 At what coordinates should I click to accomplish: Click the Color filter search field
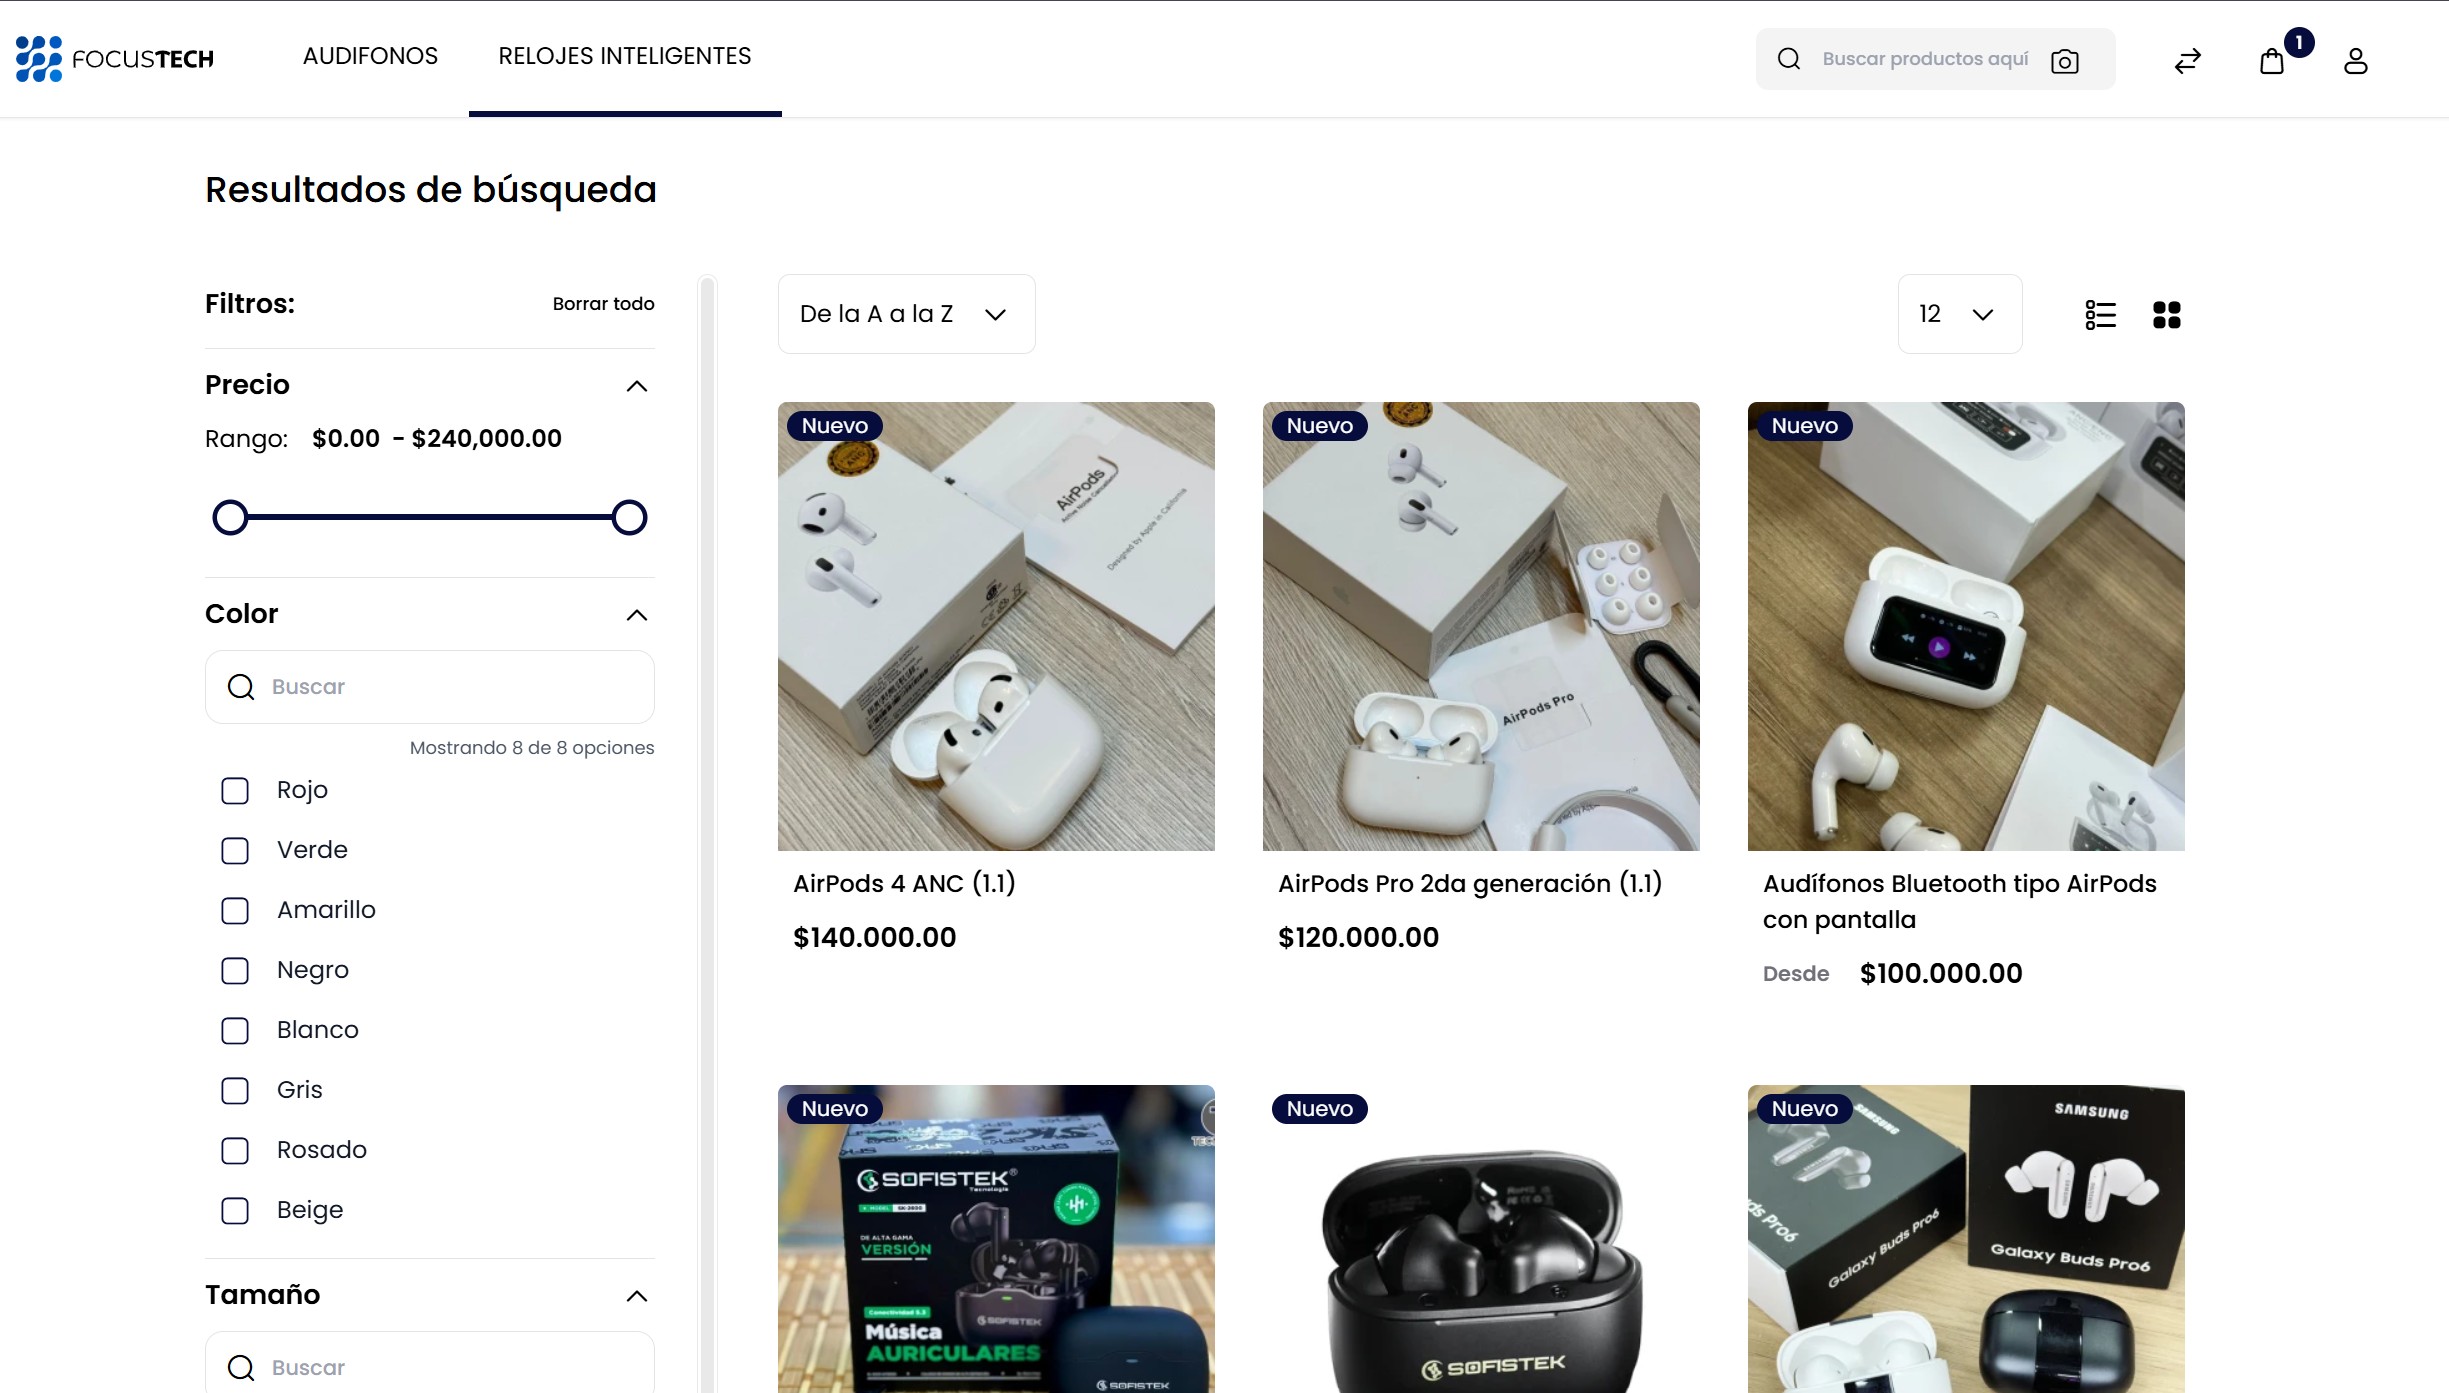(430, 686)
